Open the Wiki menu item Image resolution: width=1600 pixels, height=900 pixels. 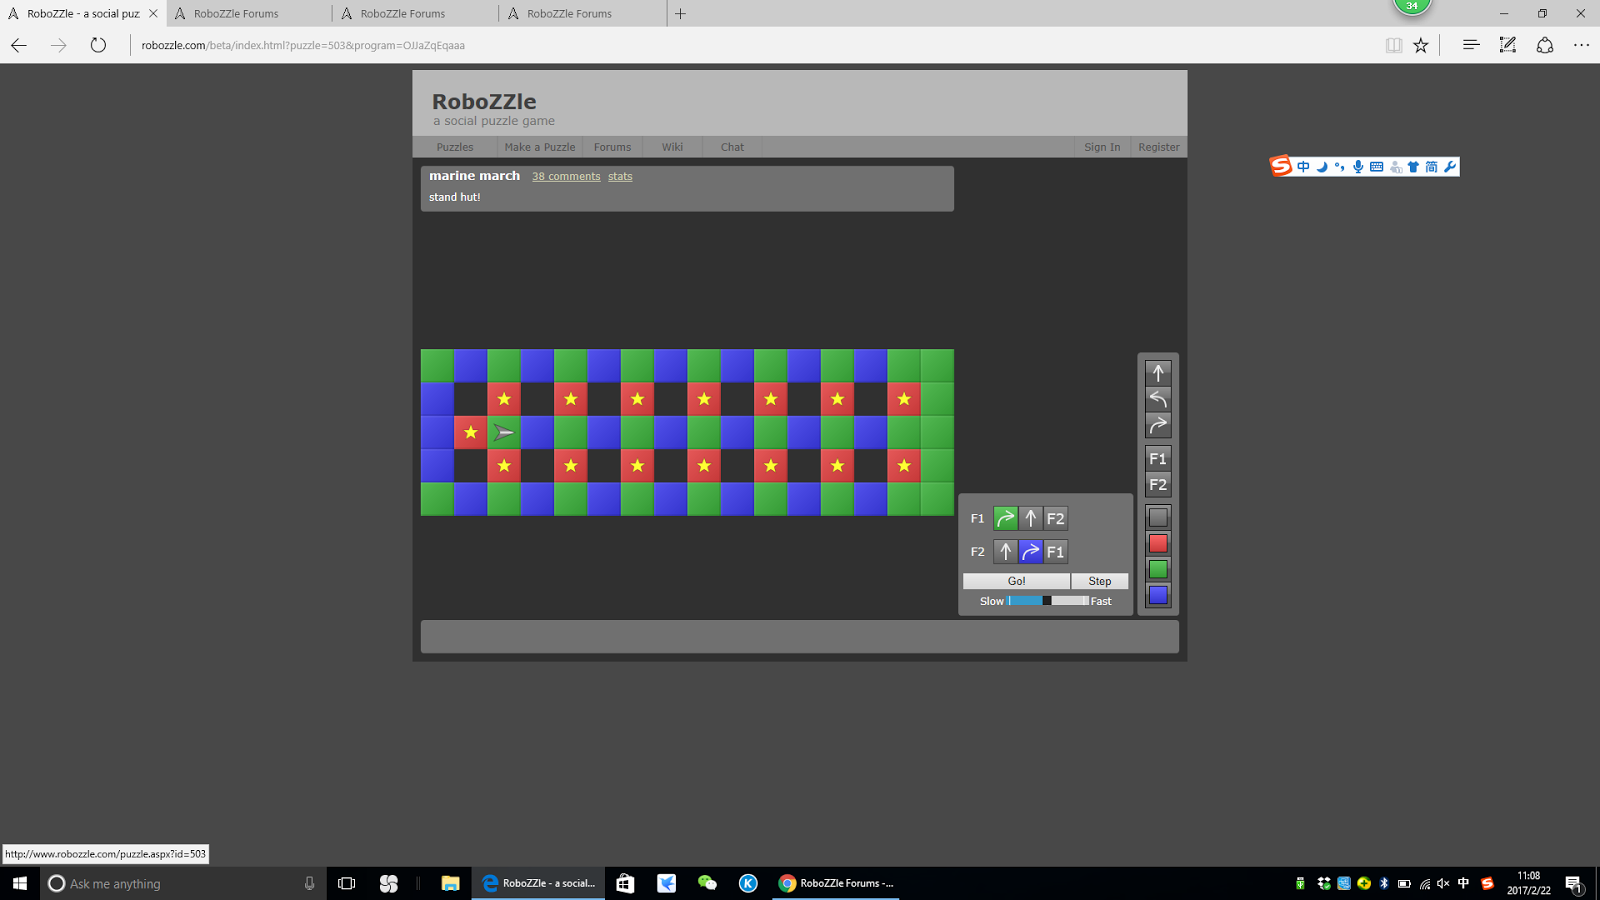pos(672,147)
